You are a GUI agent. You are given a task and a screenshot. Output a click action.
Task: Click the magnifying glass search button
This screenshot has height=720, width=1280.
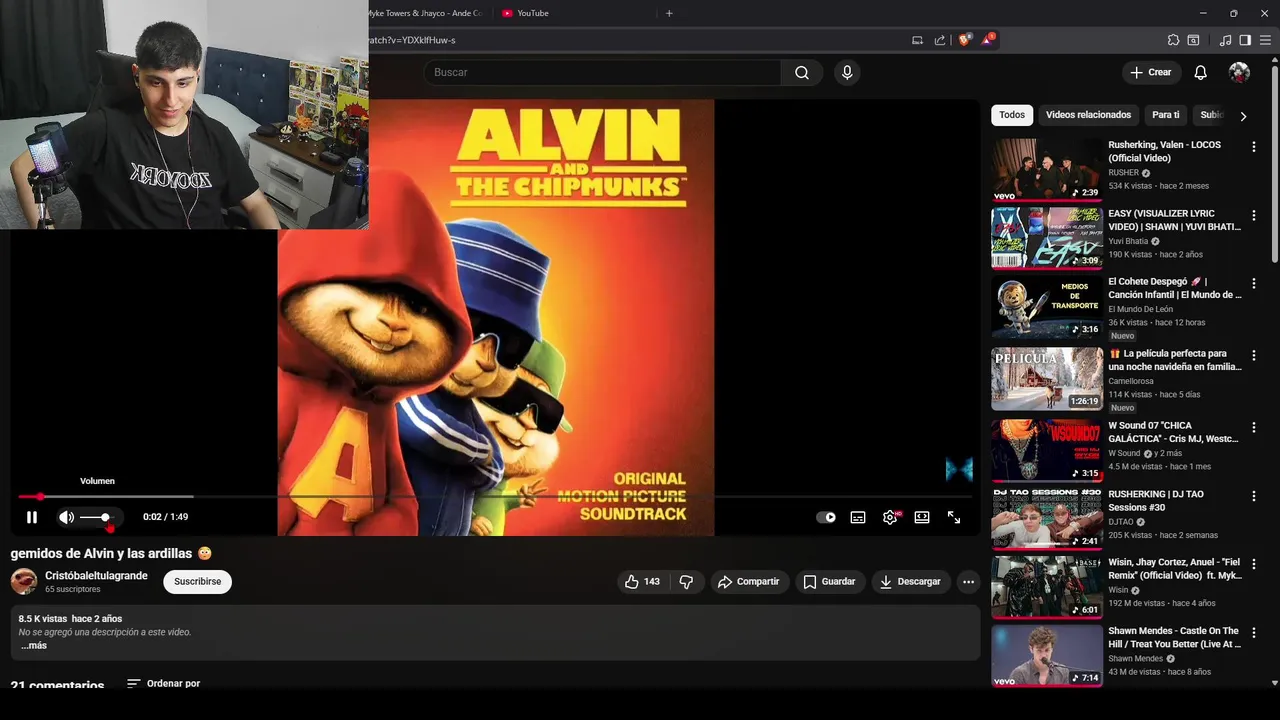tap(802, 72)
